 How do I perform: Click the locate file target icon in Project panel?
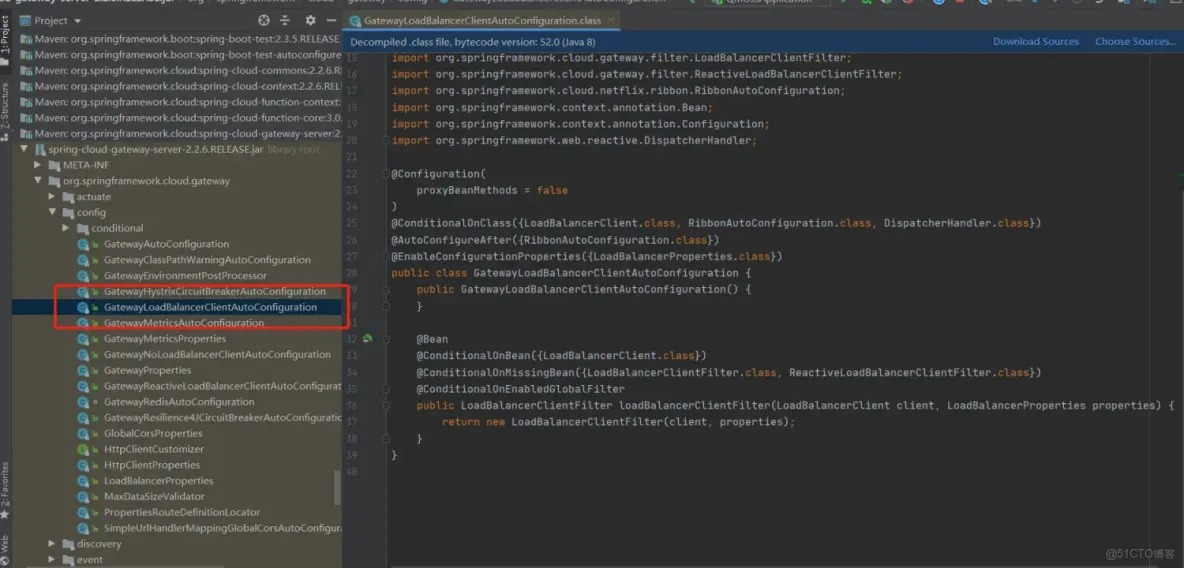[263, 20]
